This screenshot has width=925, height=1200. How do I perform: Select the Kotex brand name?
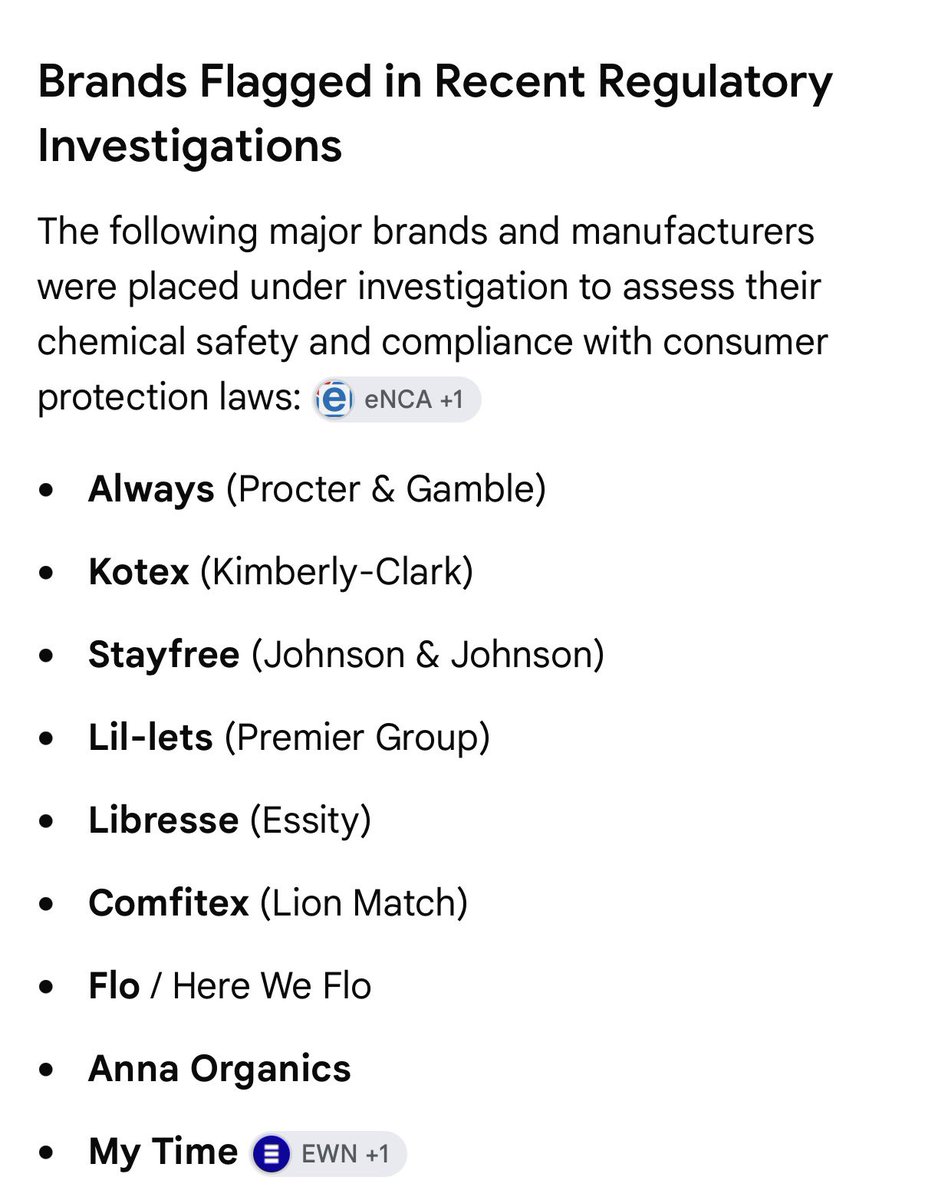[138, 572]
